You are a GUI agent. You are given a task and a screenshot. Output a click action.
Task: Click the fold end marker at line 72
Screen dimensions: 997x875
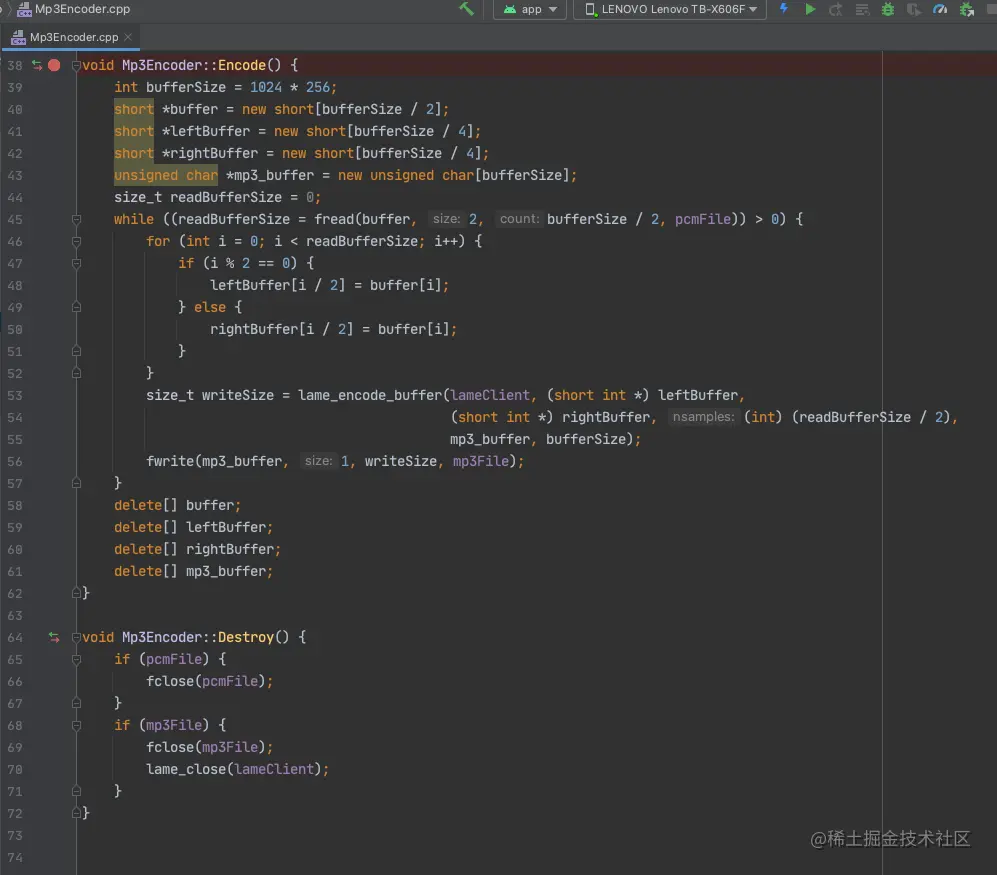click(x=76, y=813)
